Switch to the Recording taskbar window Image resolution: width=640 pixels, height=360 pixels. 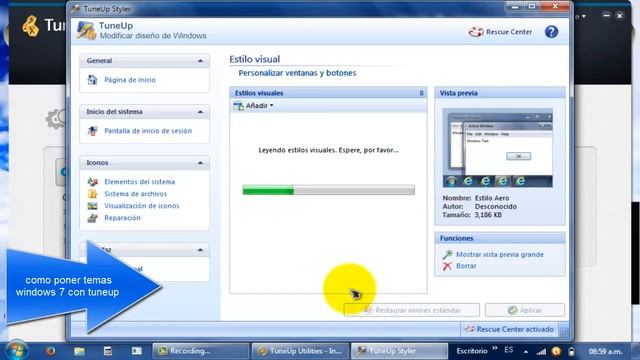point(201,351)
